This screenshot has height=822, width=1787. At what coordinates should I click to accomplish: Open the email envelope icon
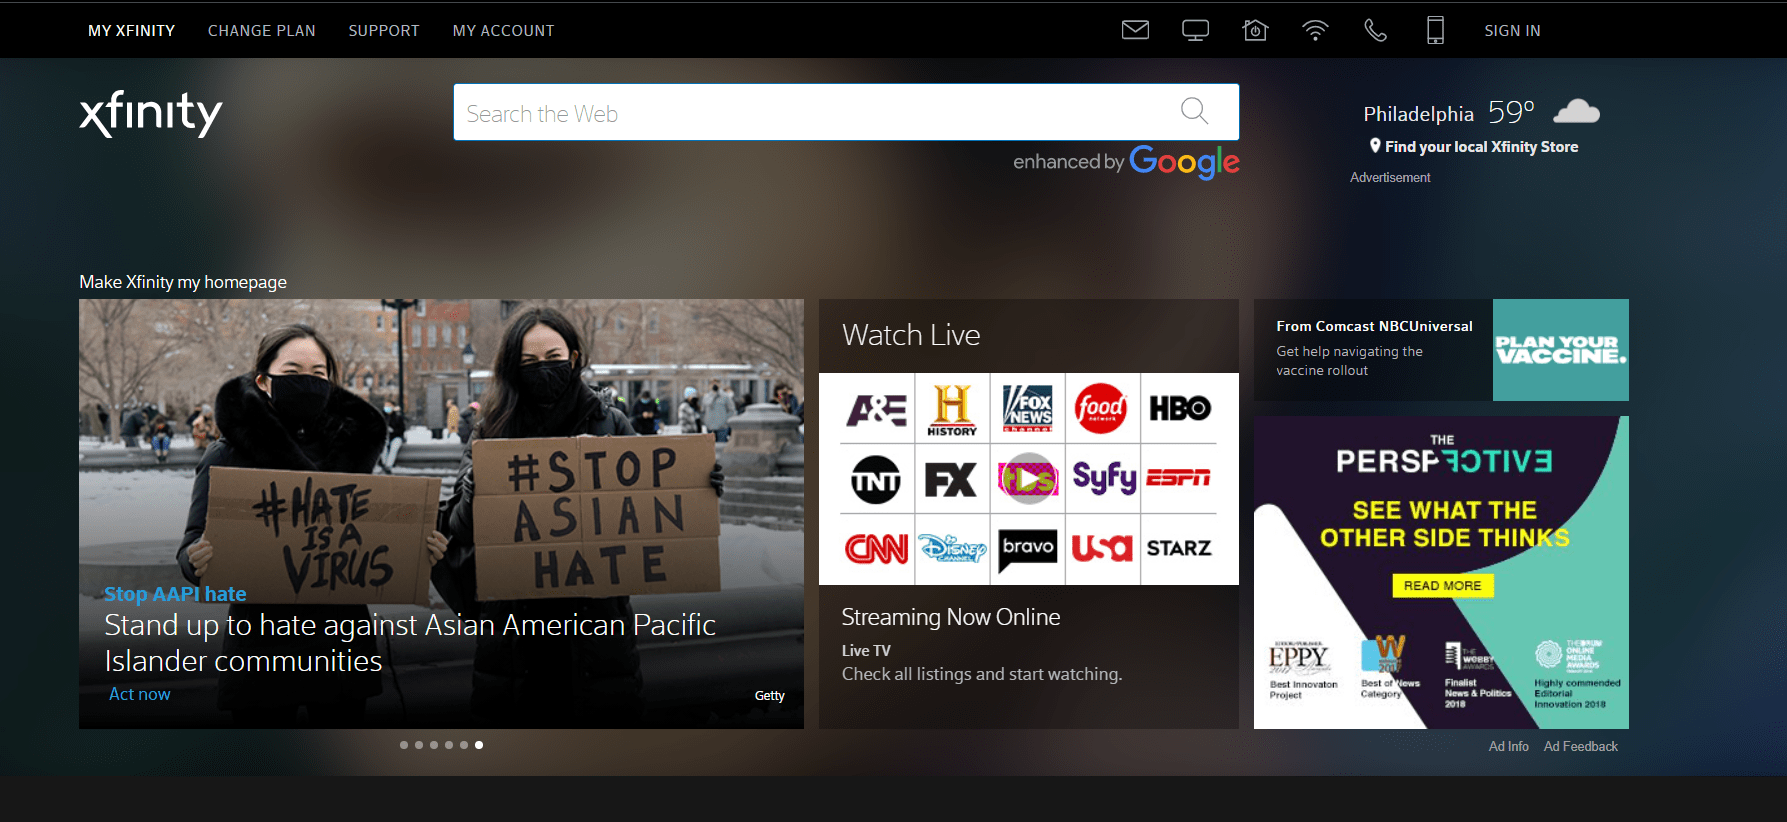1135,30
